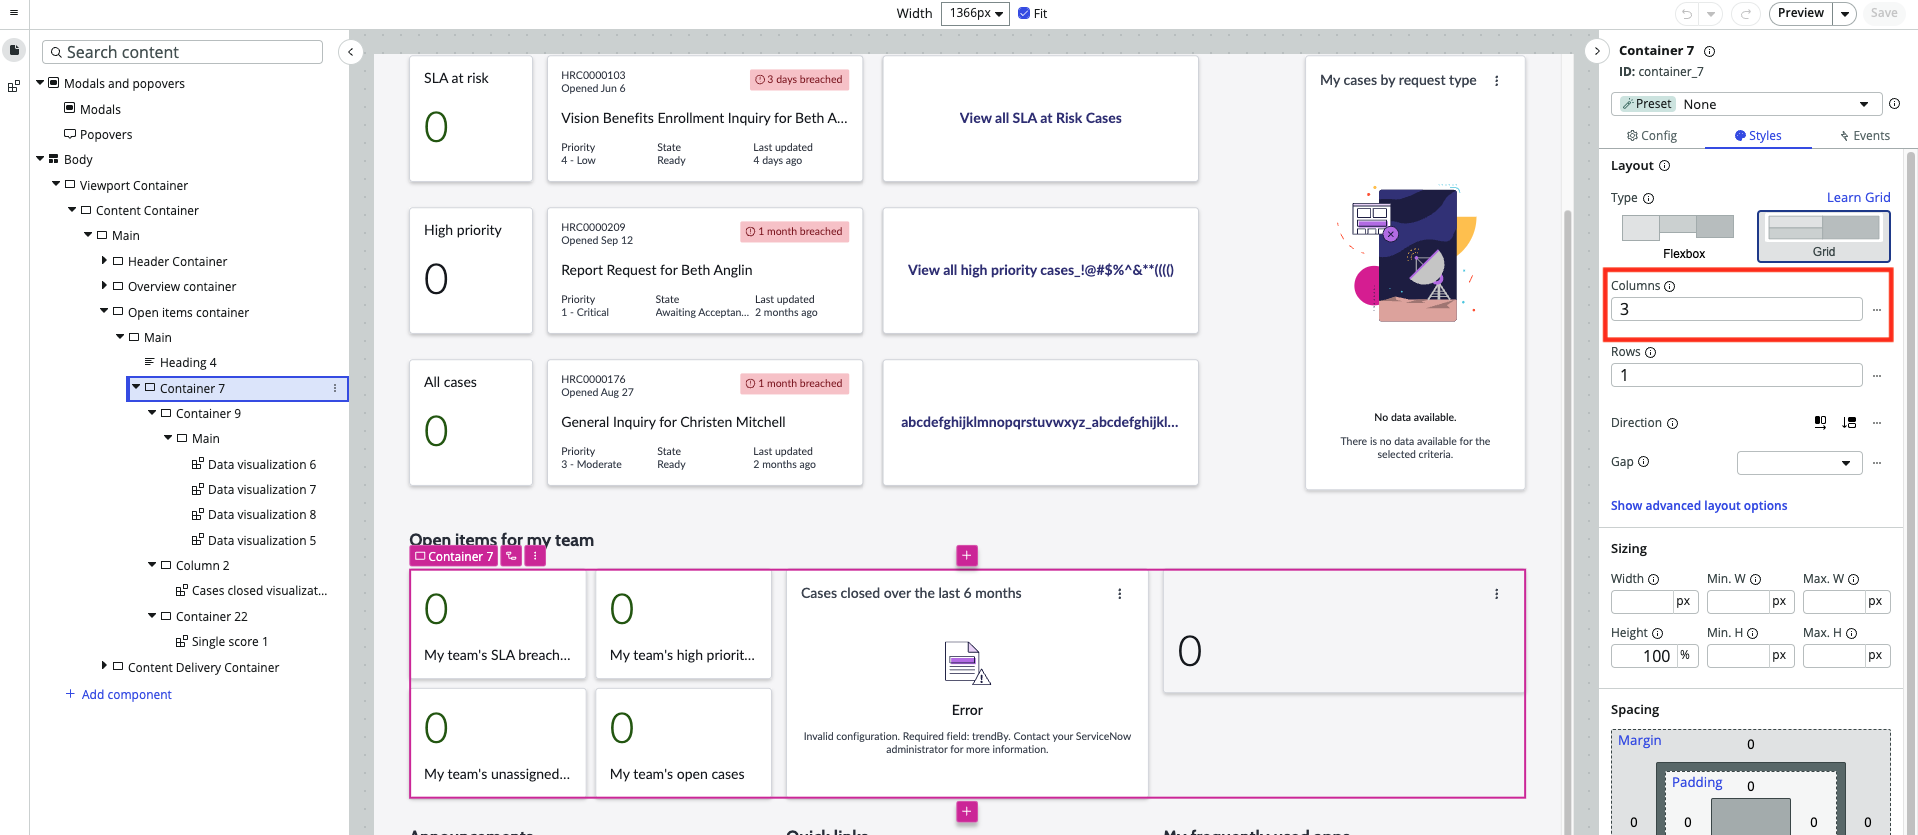
Task: Toggle the Fit checkbox
Action: [x=1024, y=13]
